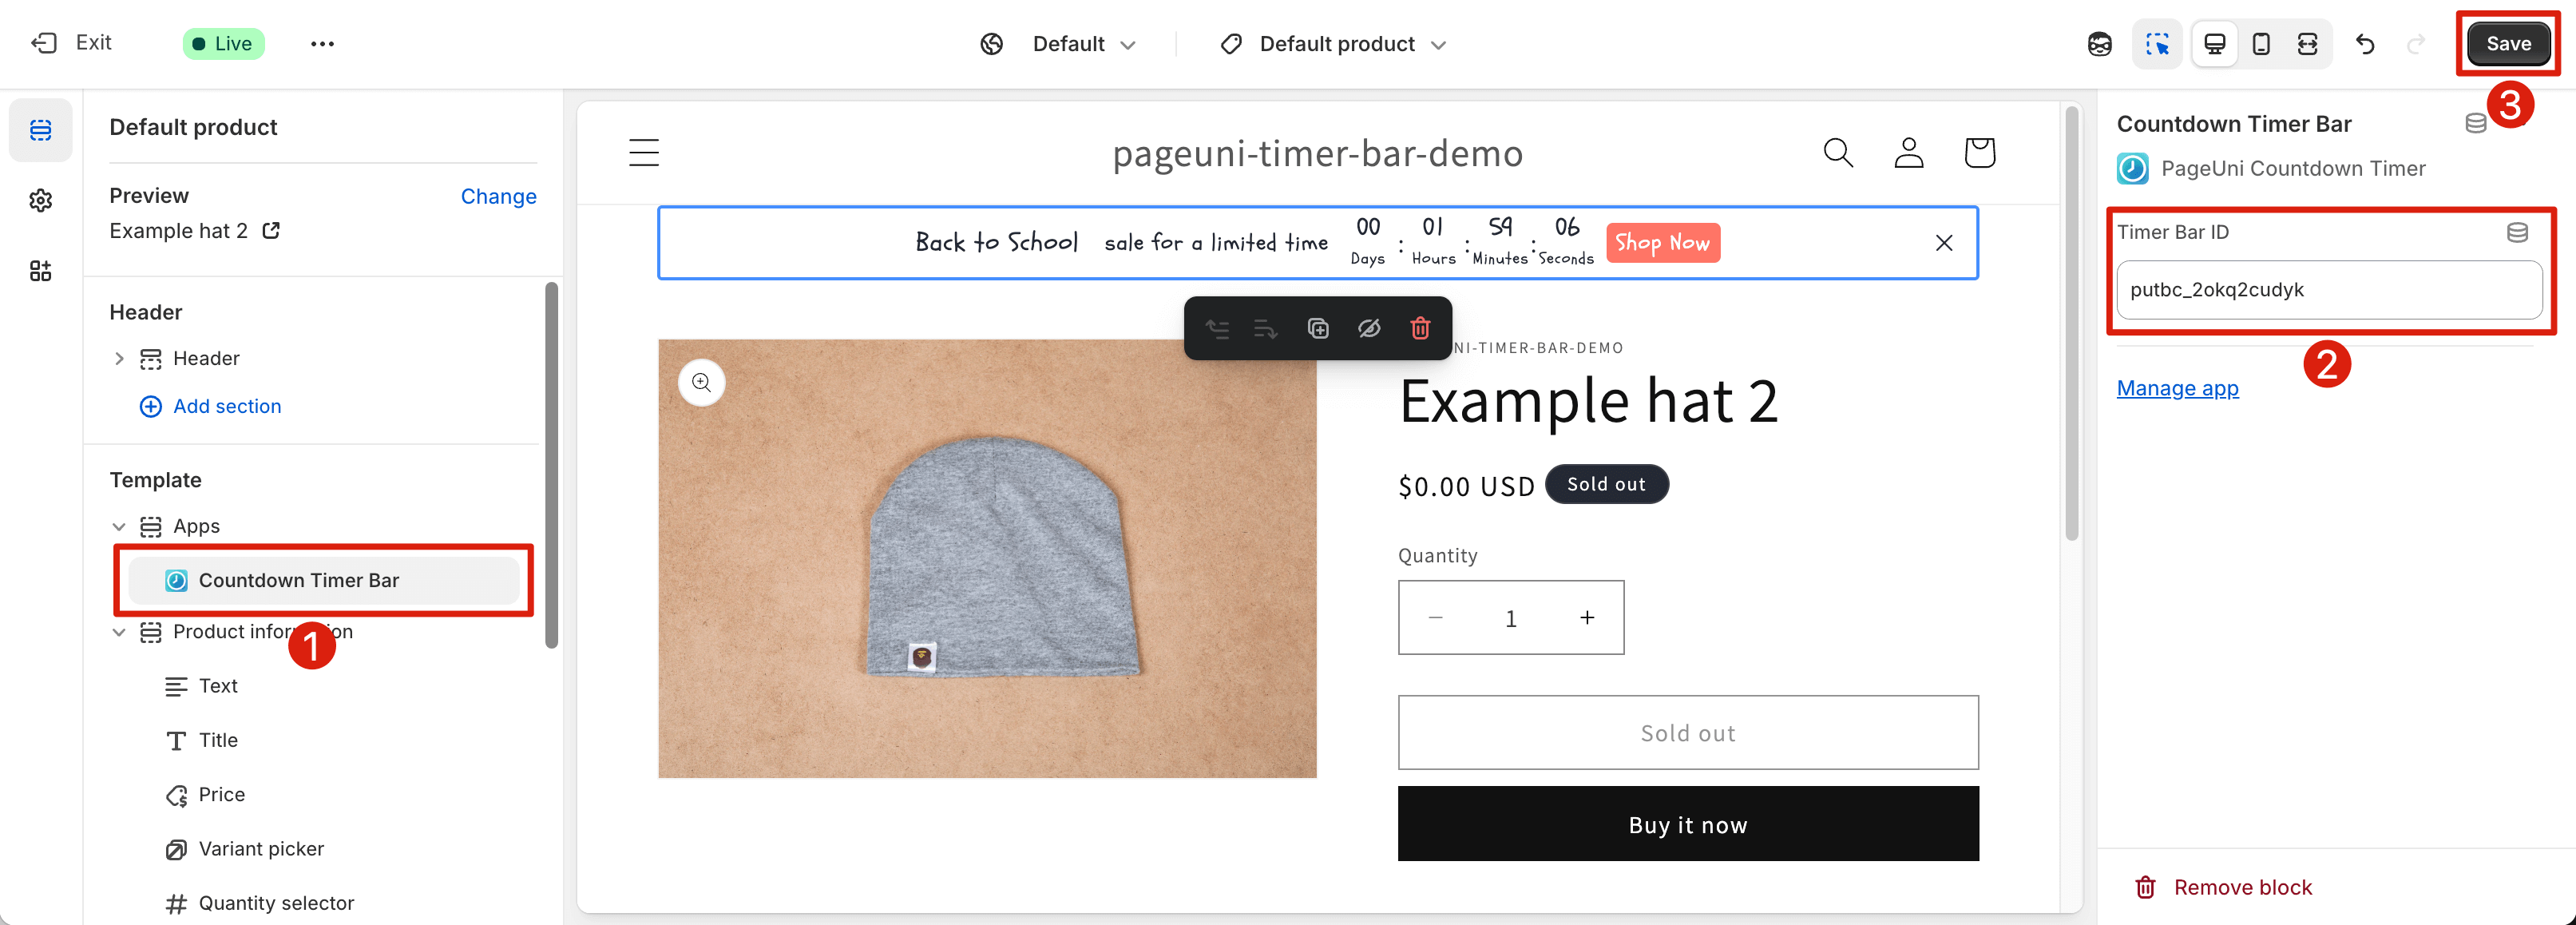Image resolution: width=2576 pixels, height=925 pixels.
Task: Expand the Header section chevron
Action: pyautogui.click(x=119, y=359)
